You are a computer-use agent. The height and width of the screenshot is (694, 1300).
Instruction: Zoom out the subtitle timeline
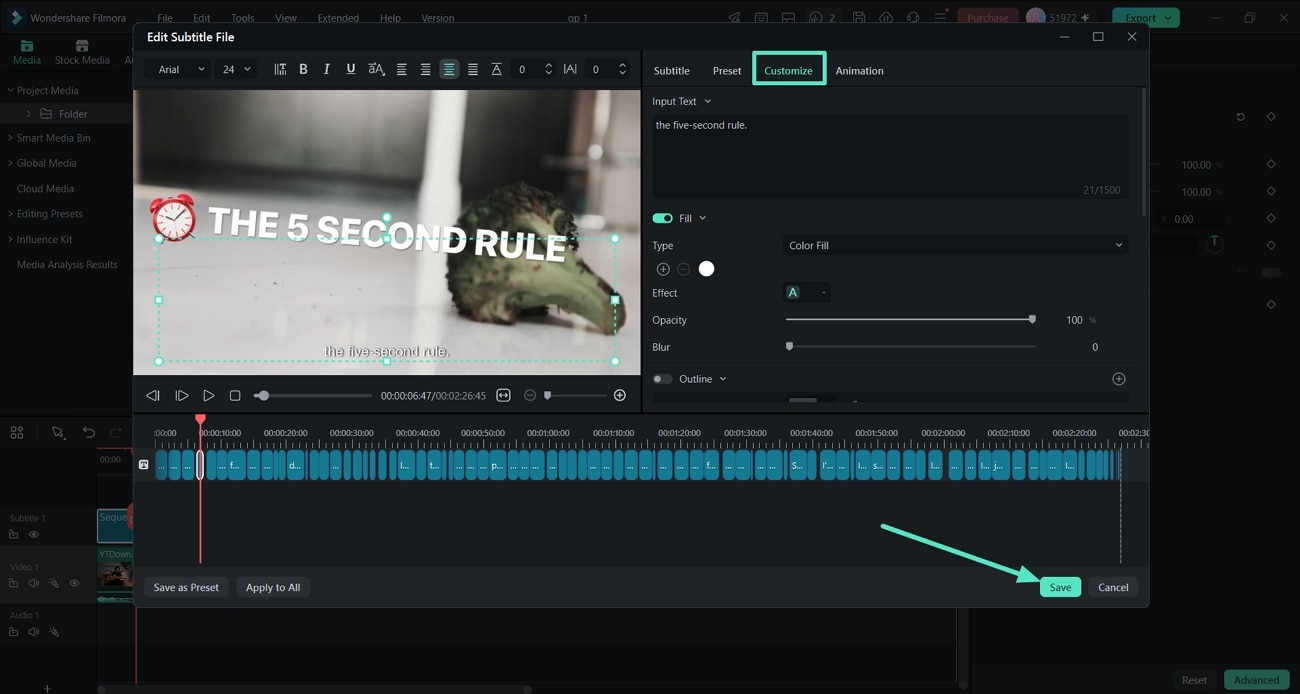coord(530,396)
